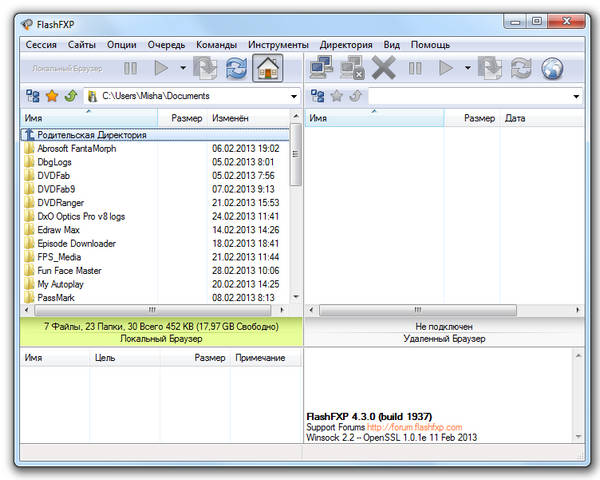The width and height of the screenshot is (600, 480).
Task: Expand the local path C:\Users\Misha\Documents dropdown
Action: tap(294, 97)
